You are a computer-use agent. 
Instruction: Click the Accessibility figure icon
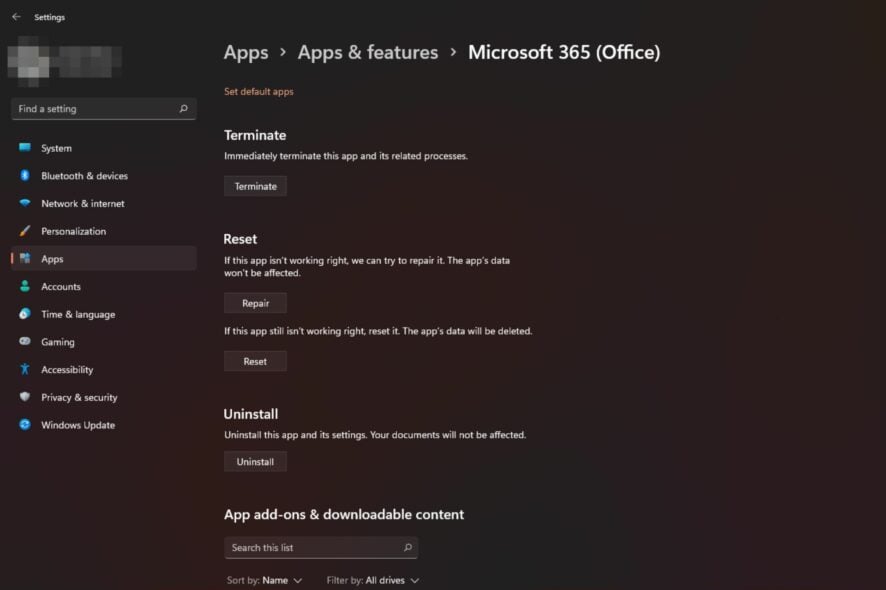pos(25,369)
